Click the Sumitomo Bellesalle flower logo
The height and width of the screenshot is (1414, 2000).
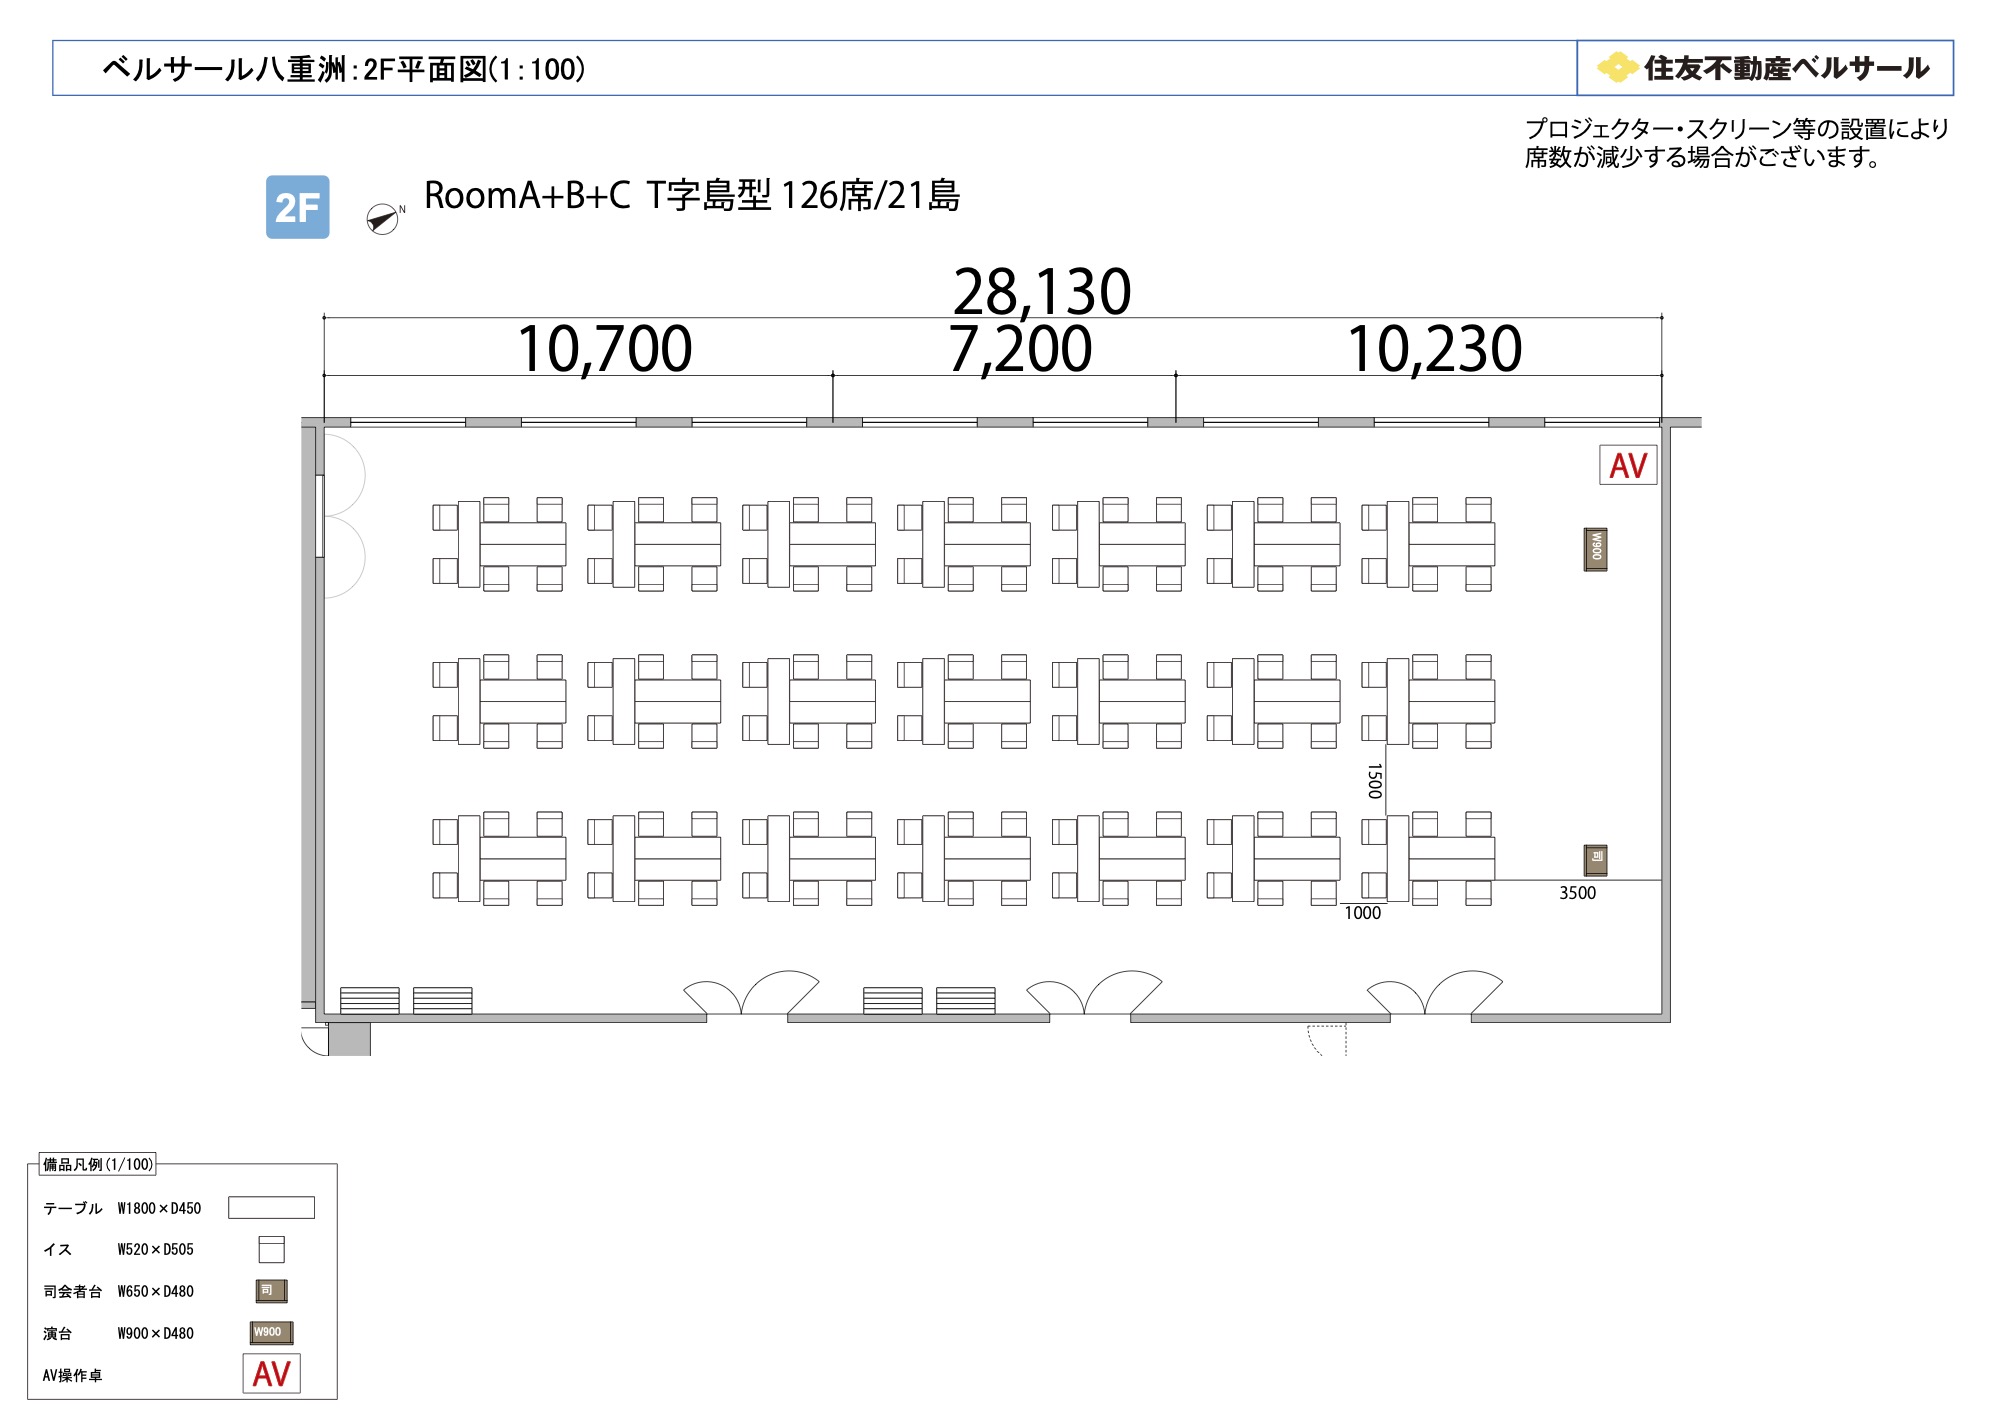(x=1617, y=68)
